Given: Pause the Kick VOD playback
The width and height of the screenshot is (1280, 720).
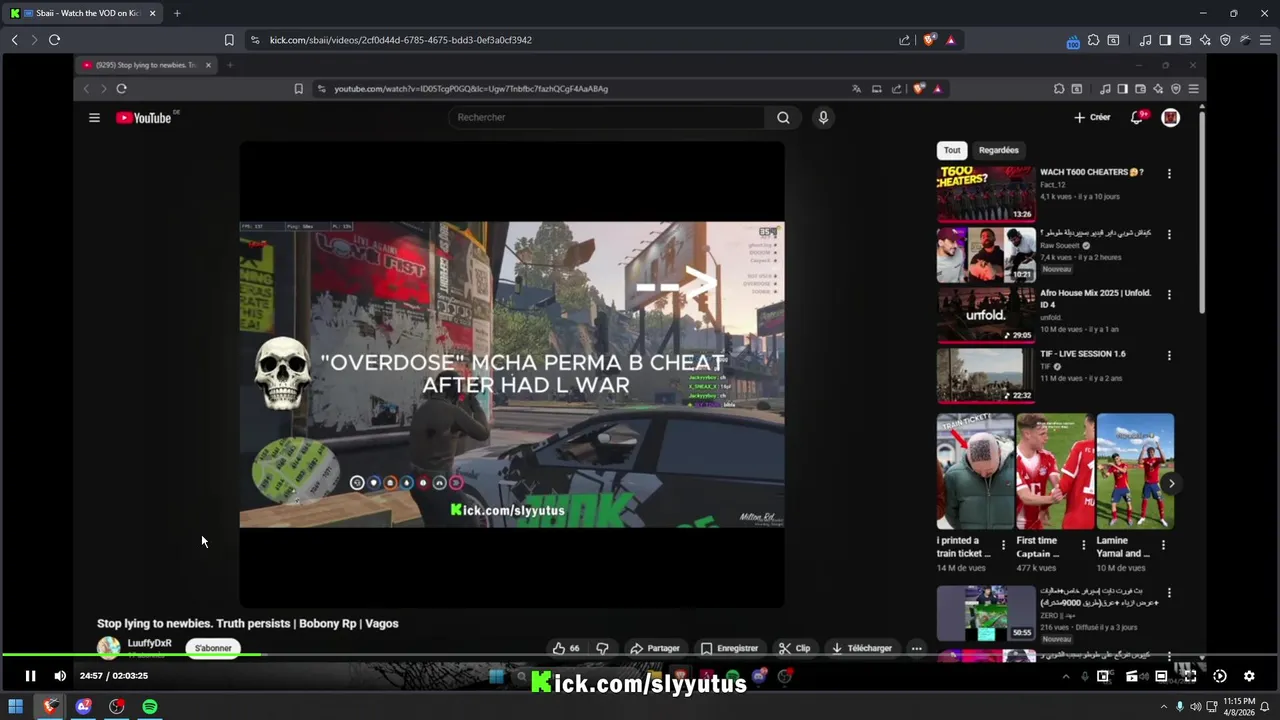Looking at the screenshot, I should pos(30,676).
